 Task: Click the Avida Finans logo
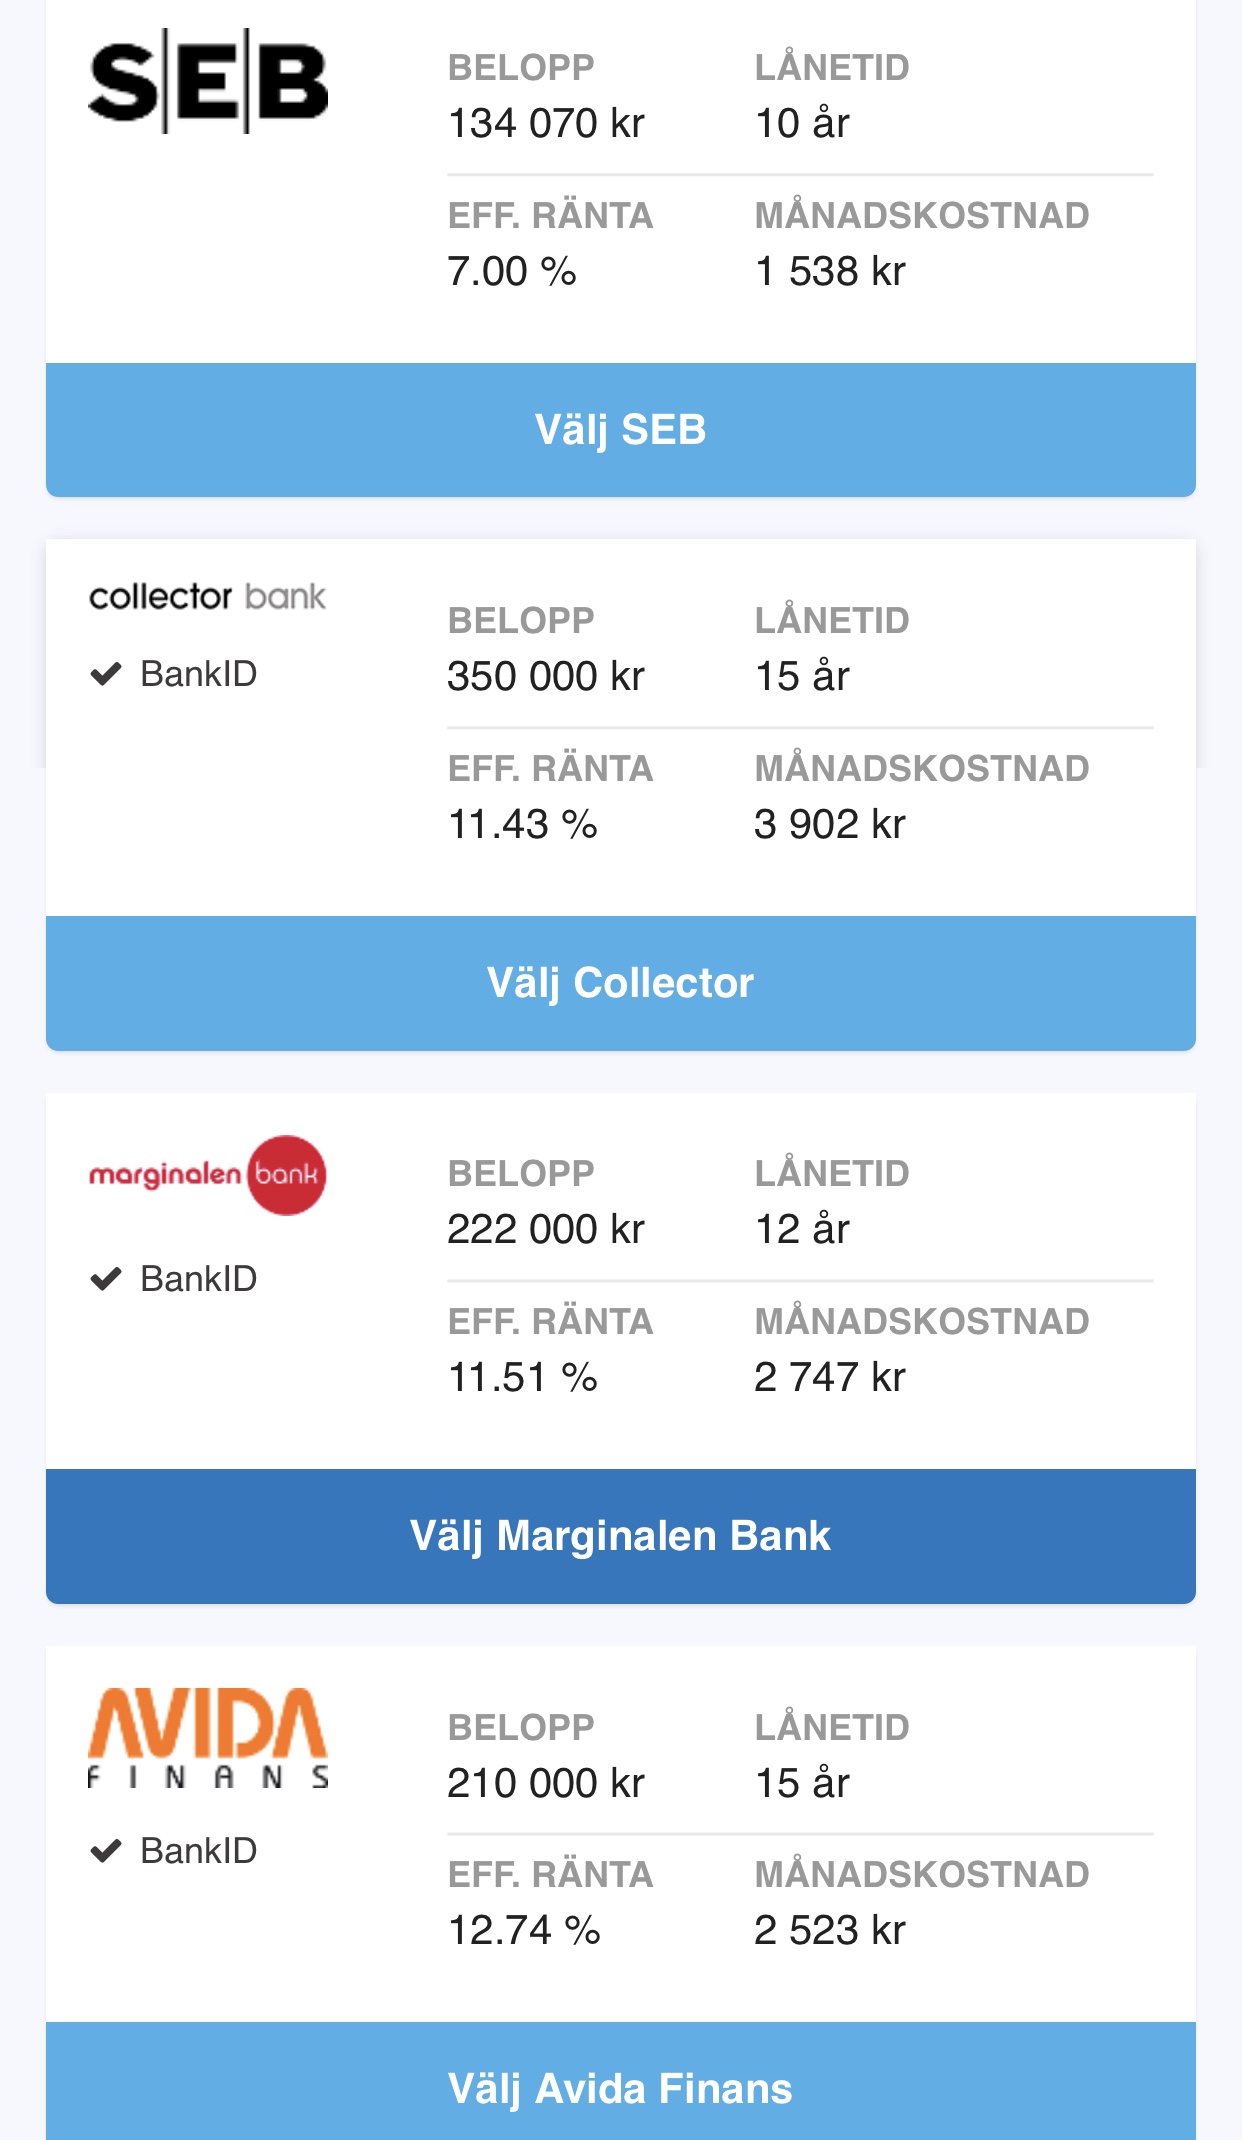tap(208, 1738)
